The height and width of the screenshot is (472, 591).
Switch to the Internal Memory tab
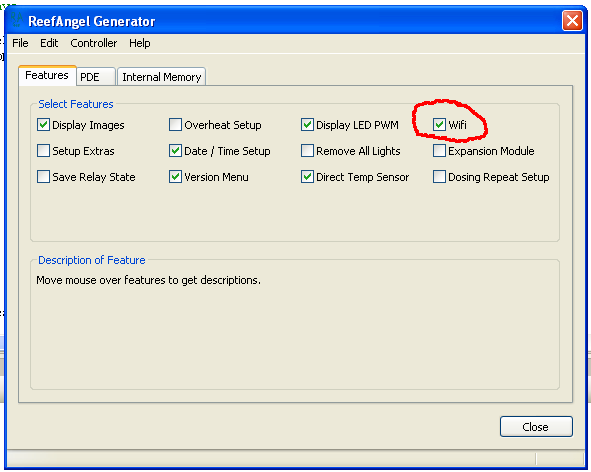click(161, 77)
